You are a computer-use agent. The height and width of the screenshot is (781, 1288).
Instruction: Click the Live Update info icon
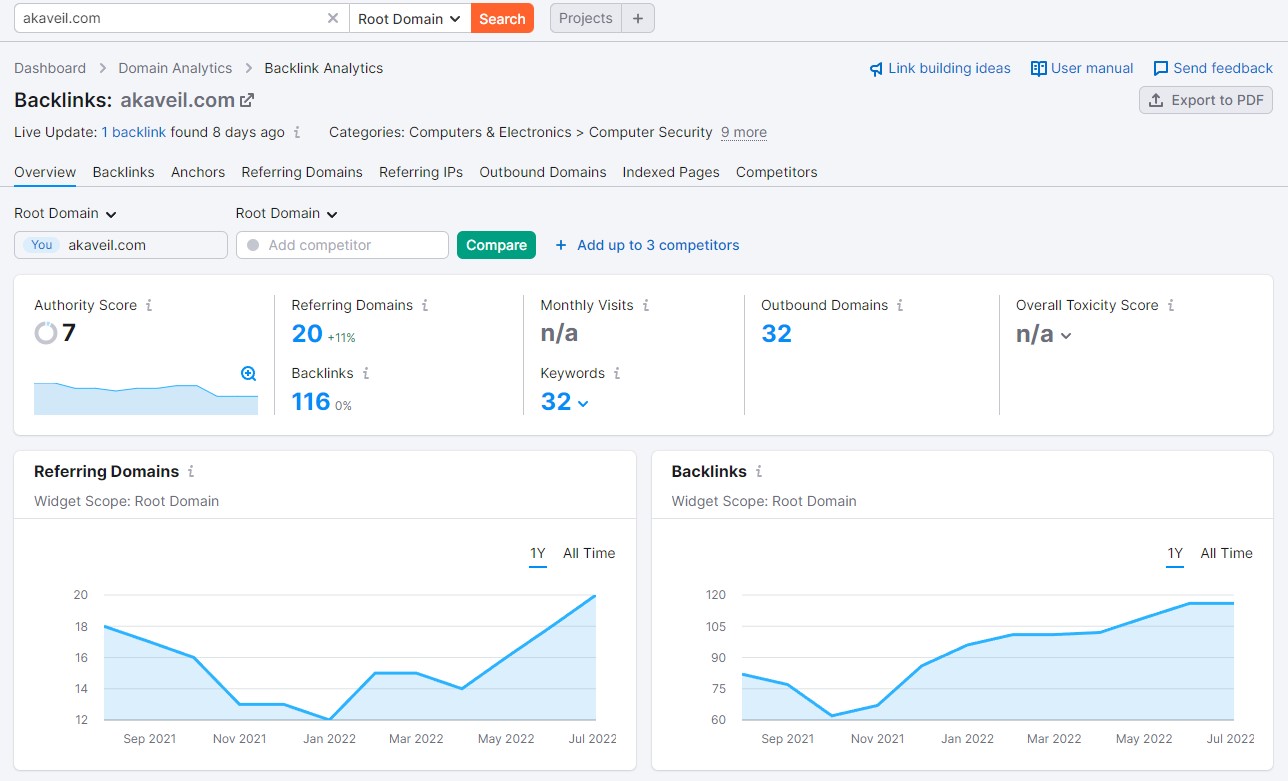(297, 133)
